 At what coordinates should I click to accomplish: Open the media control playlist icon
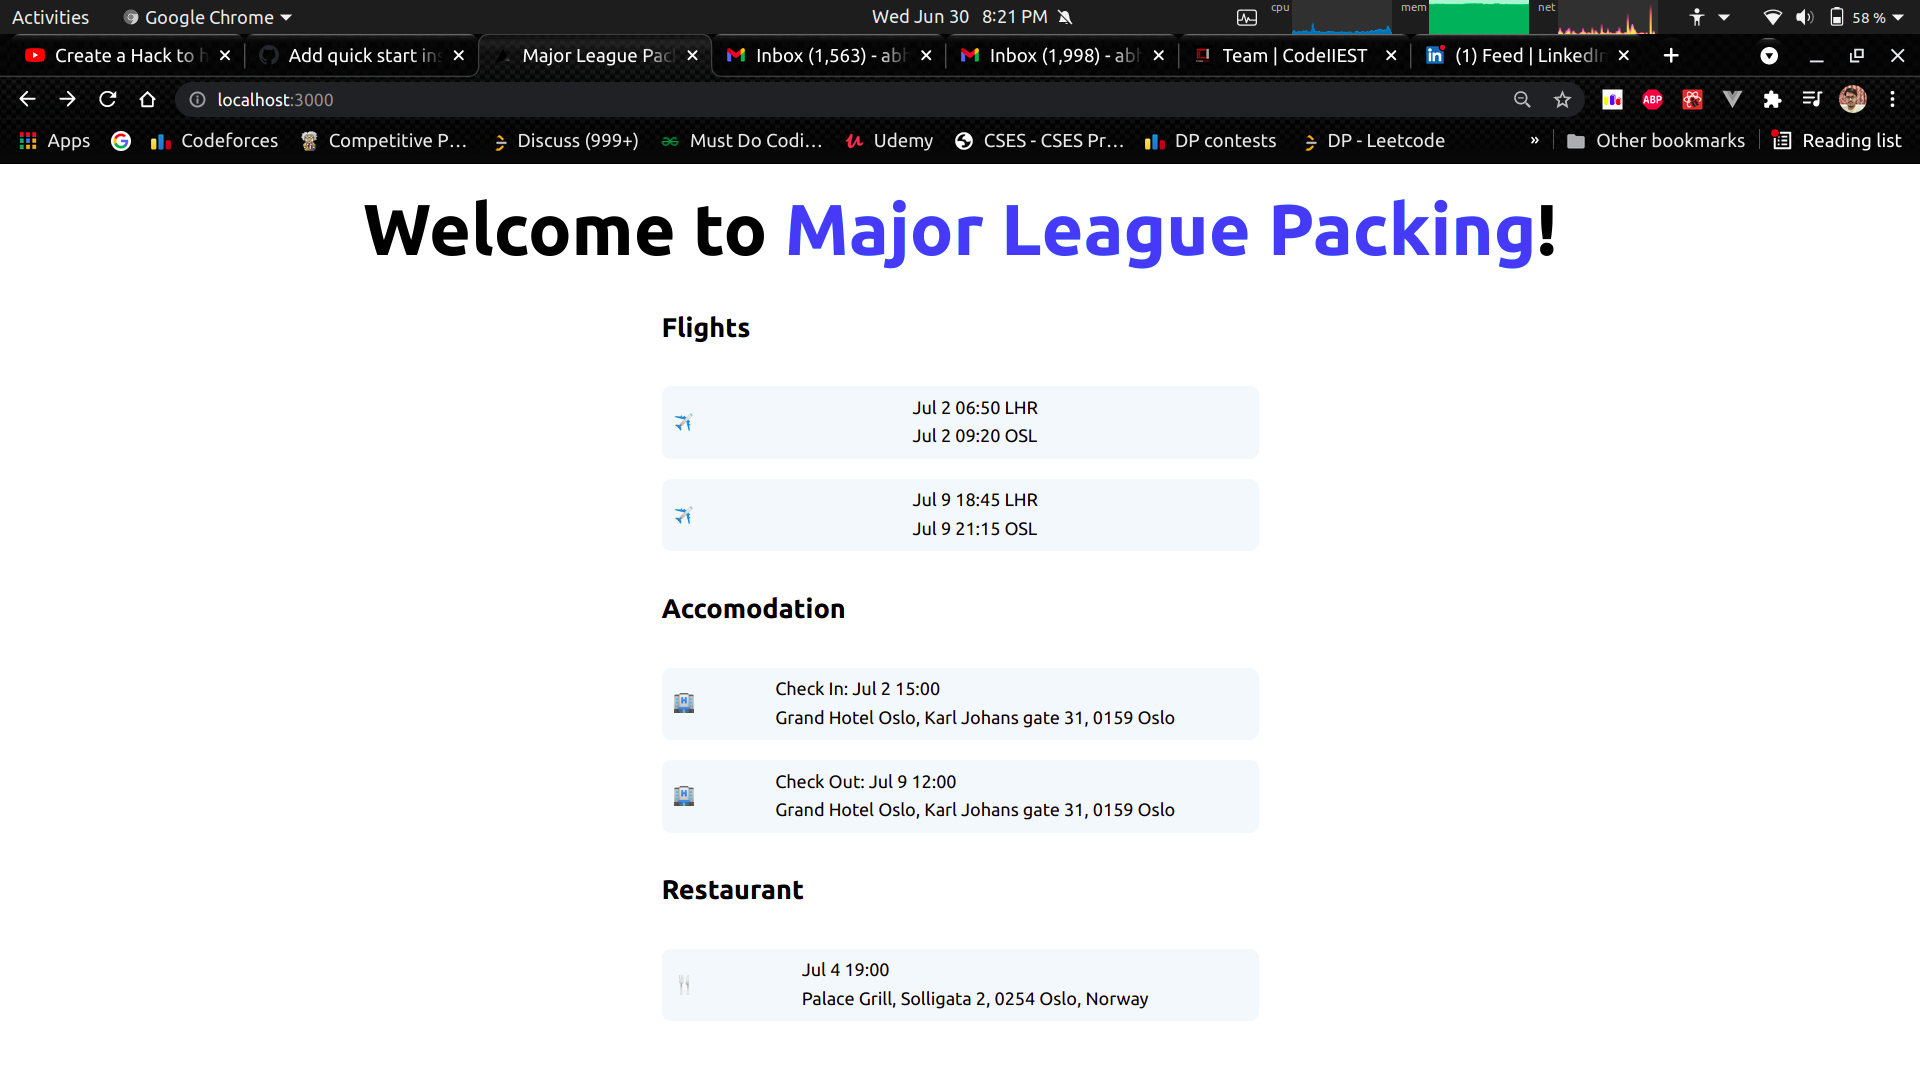tap(1812, 99)
